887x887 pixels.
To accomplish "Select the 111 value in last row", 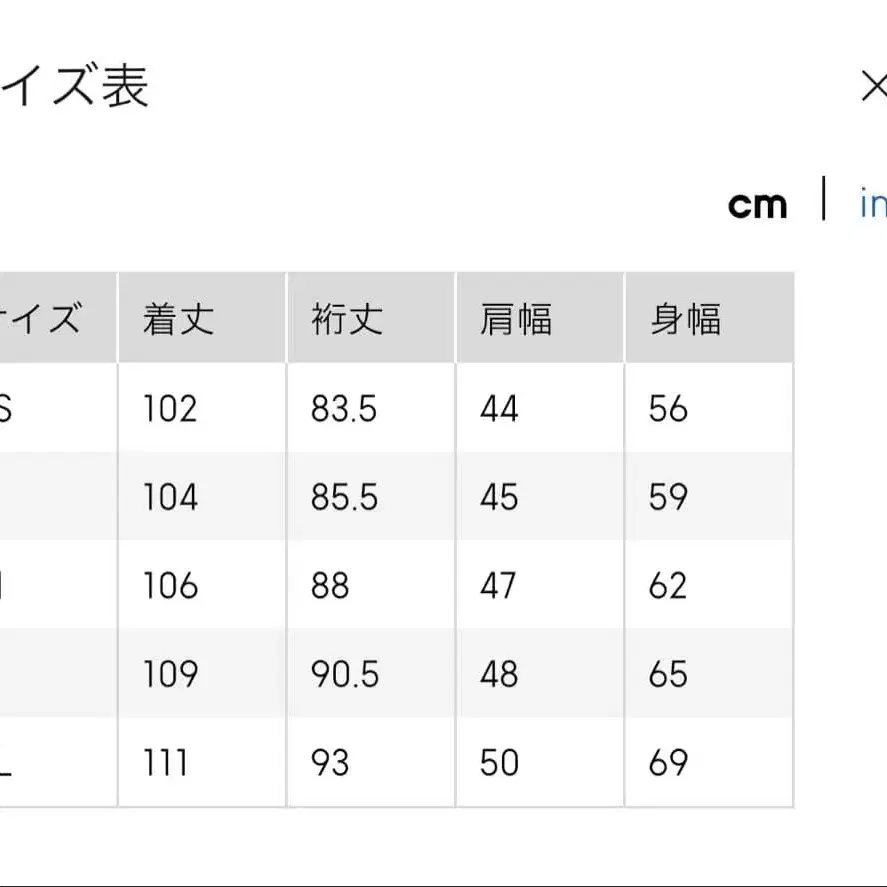I will click(x=166, y=763).
